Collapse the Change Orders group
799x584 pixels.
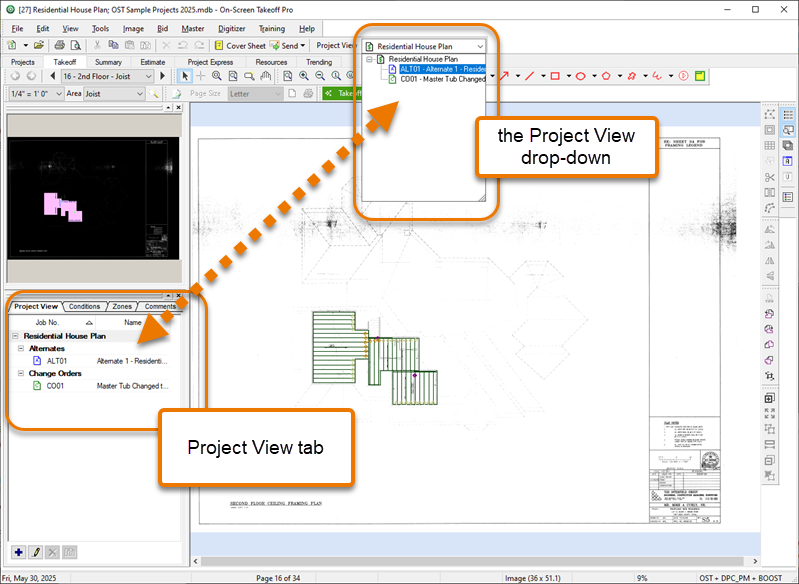click(21, 373)
